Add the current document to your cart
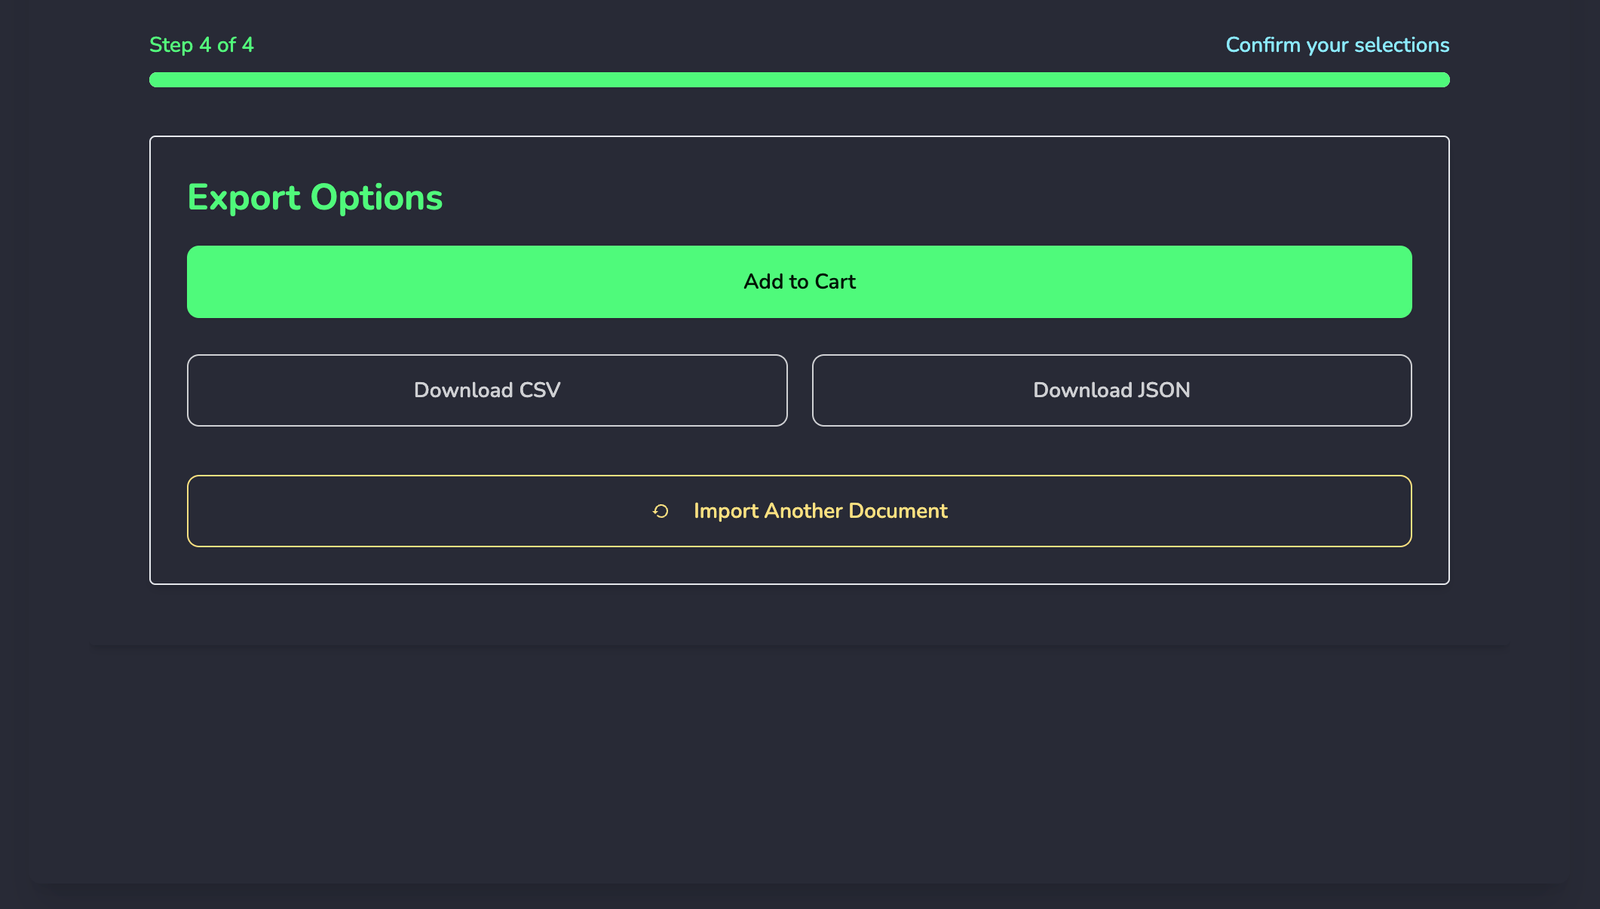Screen dimensions: 1600x909 (799, 281)
